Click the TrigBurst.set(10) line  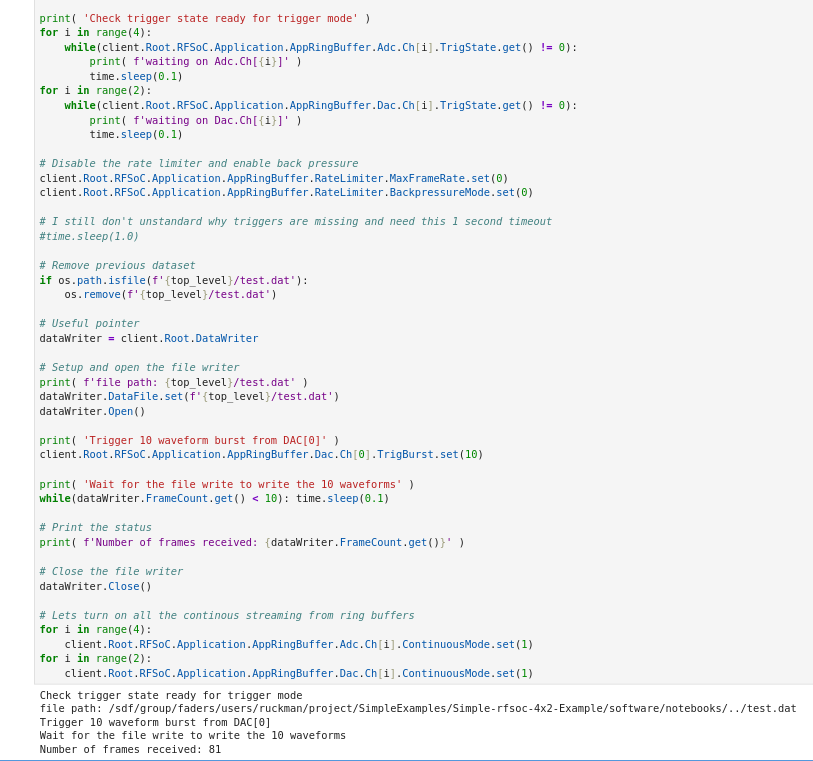[261, 454]
